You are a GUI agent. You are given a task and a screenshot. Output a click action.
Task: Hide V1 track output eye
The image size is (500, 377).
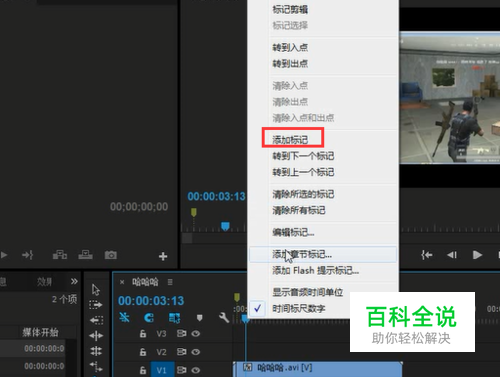coord(196,370)
